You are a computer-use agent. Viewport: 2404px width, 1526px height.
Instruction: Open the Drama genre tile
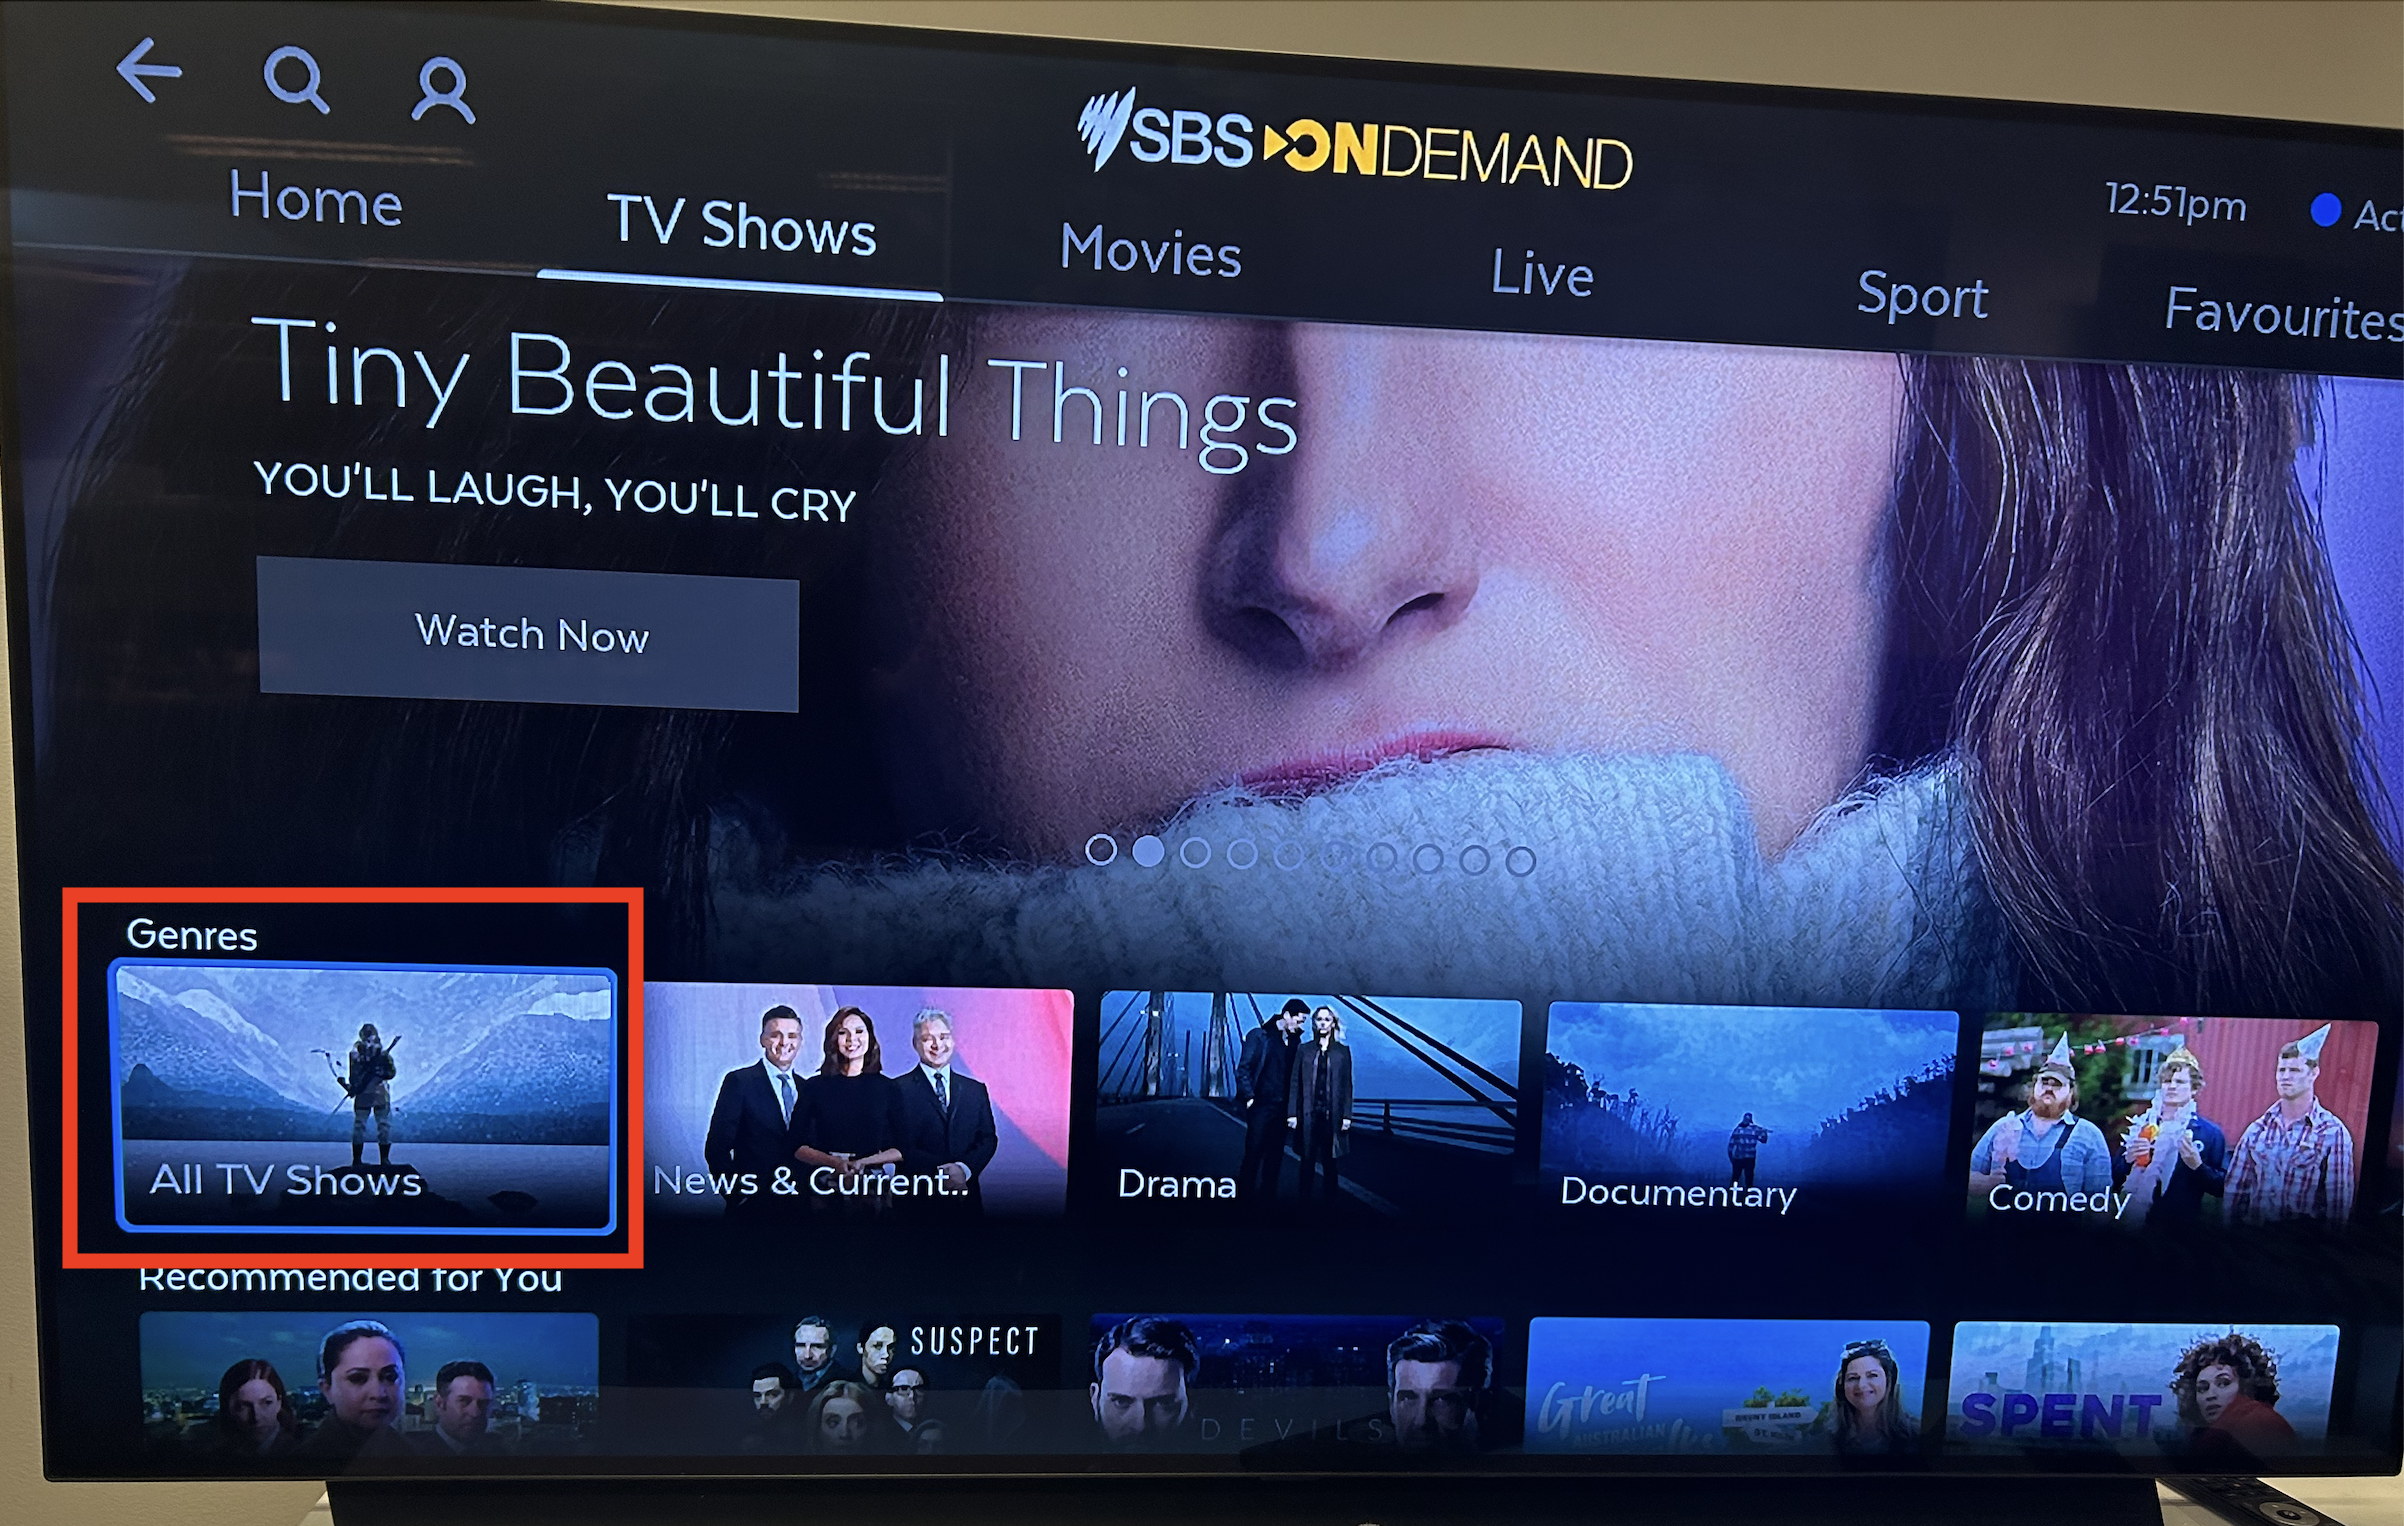[1309, 1107]
